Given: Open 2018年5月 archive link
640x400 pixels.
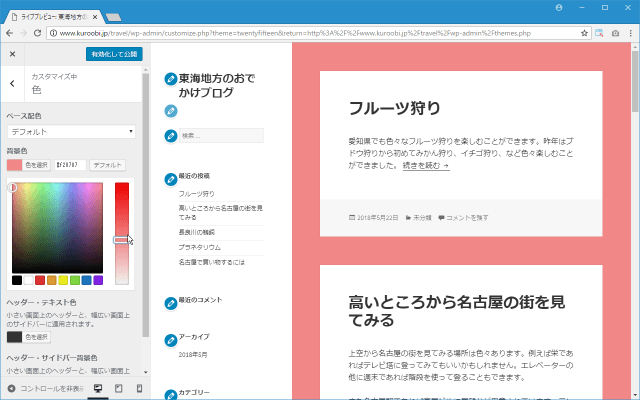Looking at the screenshot, I should 193,355.
